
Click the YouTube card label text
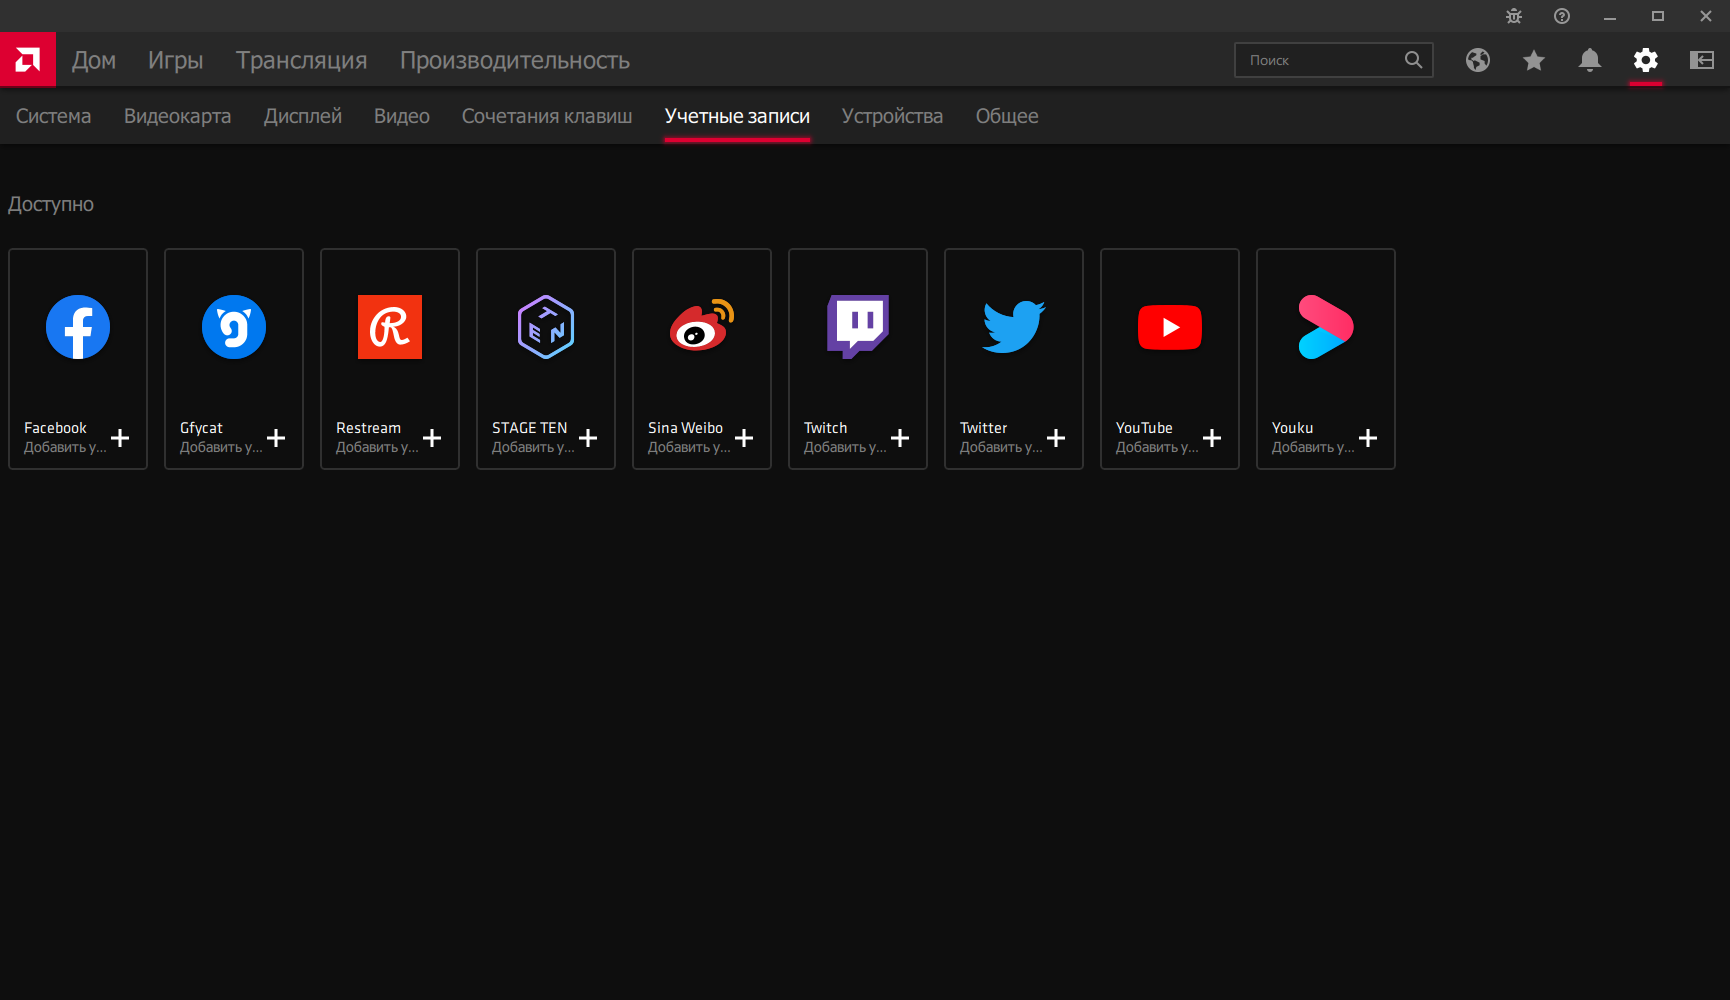click(1144, 428)
